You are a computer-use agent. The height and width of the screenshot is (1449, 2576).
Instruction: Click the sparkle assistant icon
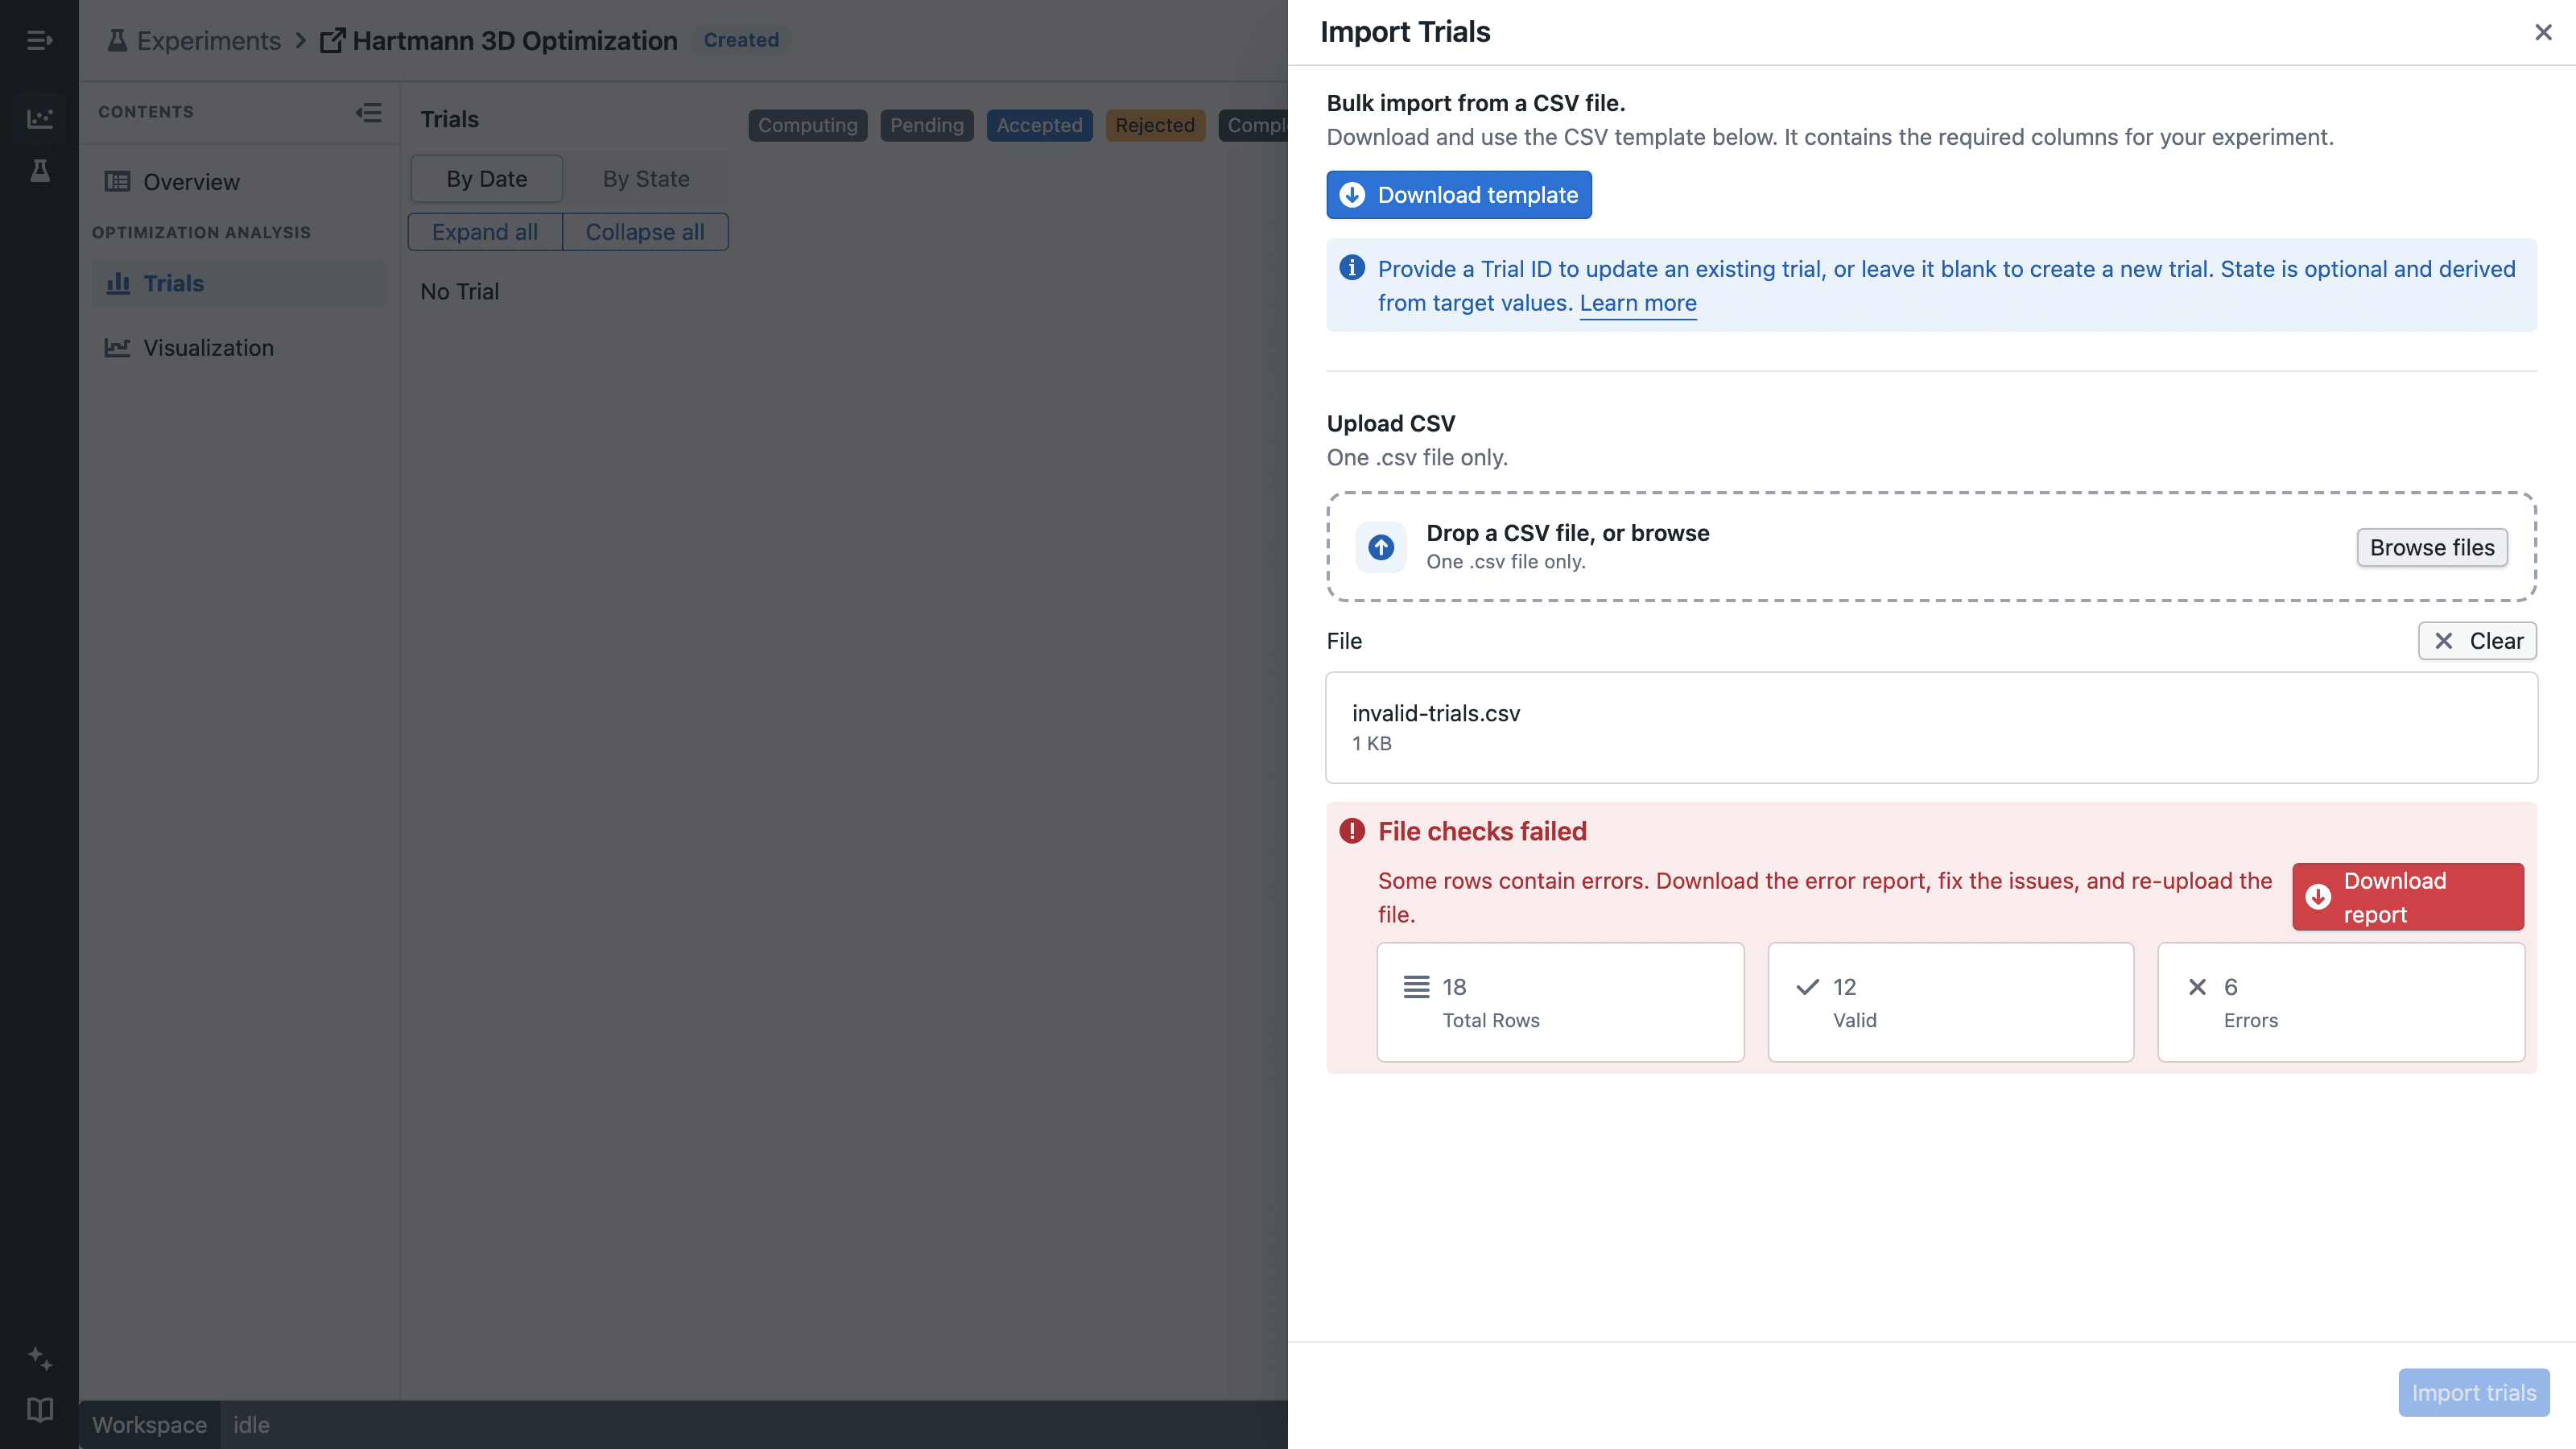(x=39, y=1358)
